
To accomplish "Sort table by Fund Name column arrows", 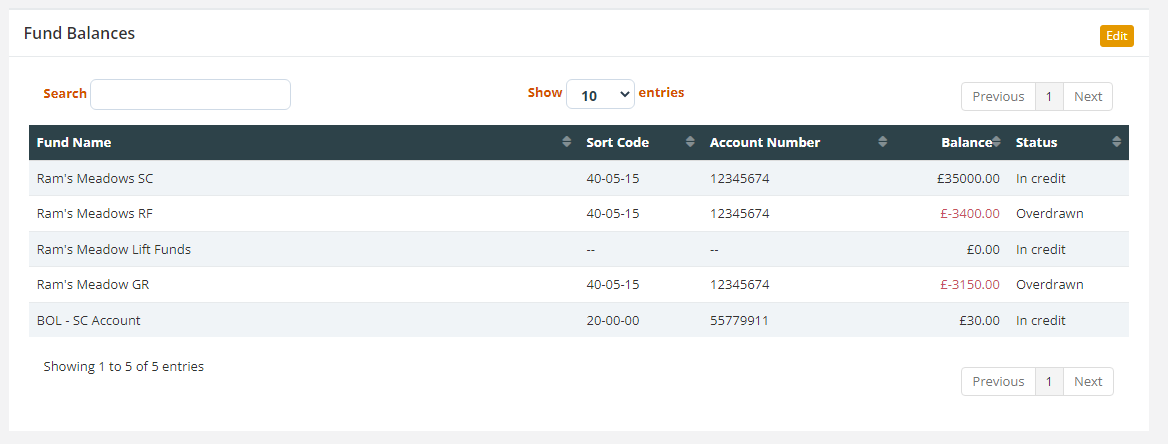I will point(567,142).
